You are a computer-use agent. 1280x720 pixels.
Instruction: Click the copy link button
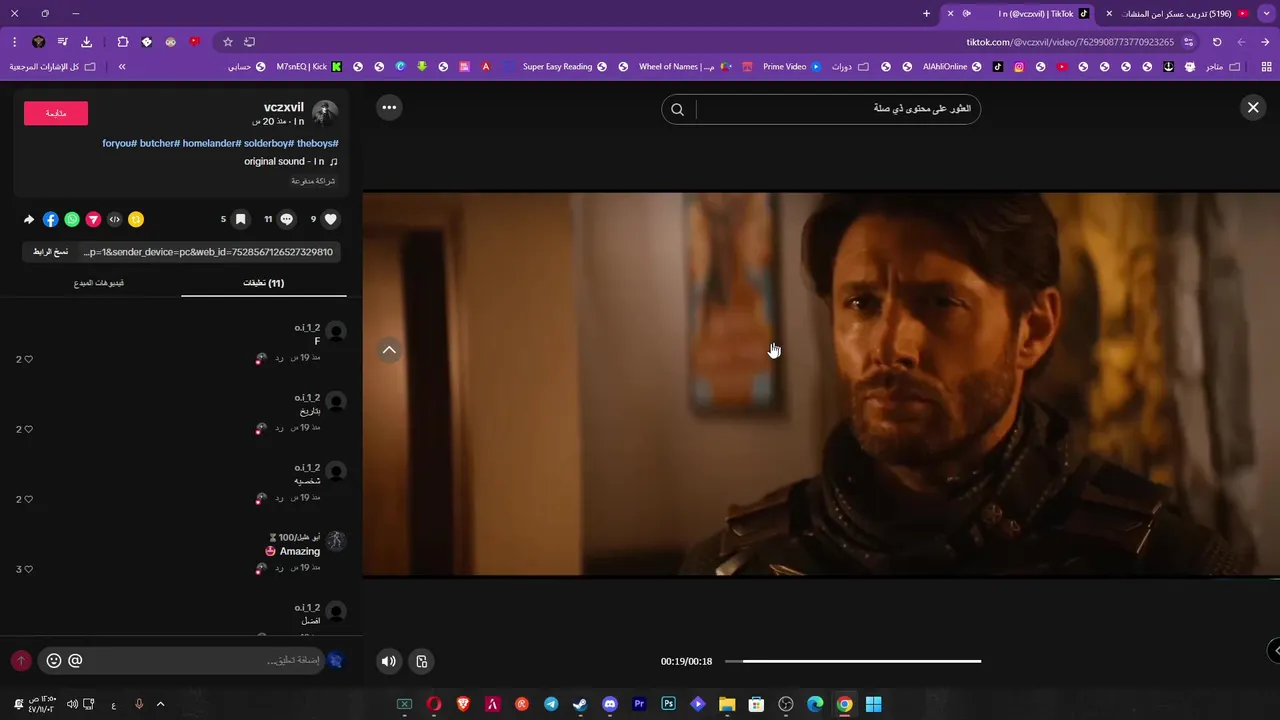pos(50,252)
